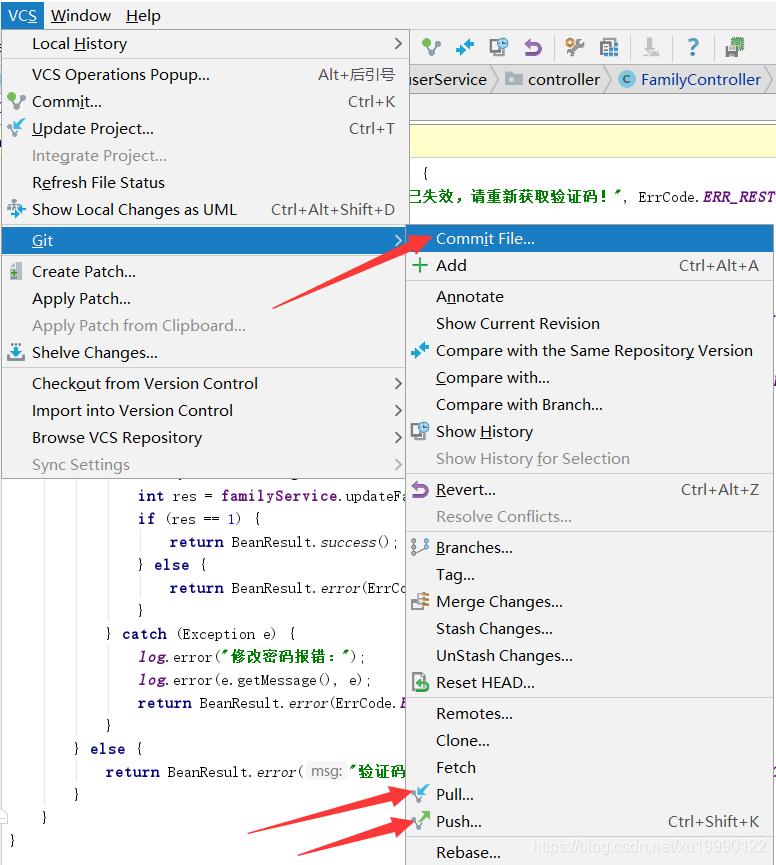Image resolution: width=776 pixels, height=865 pixels.
Task: Click the Pull arrow icon
Action: [x=420, y=793]
